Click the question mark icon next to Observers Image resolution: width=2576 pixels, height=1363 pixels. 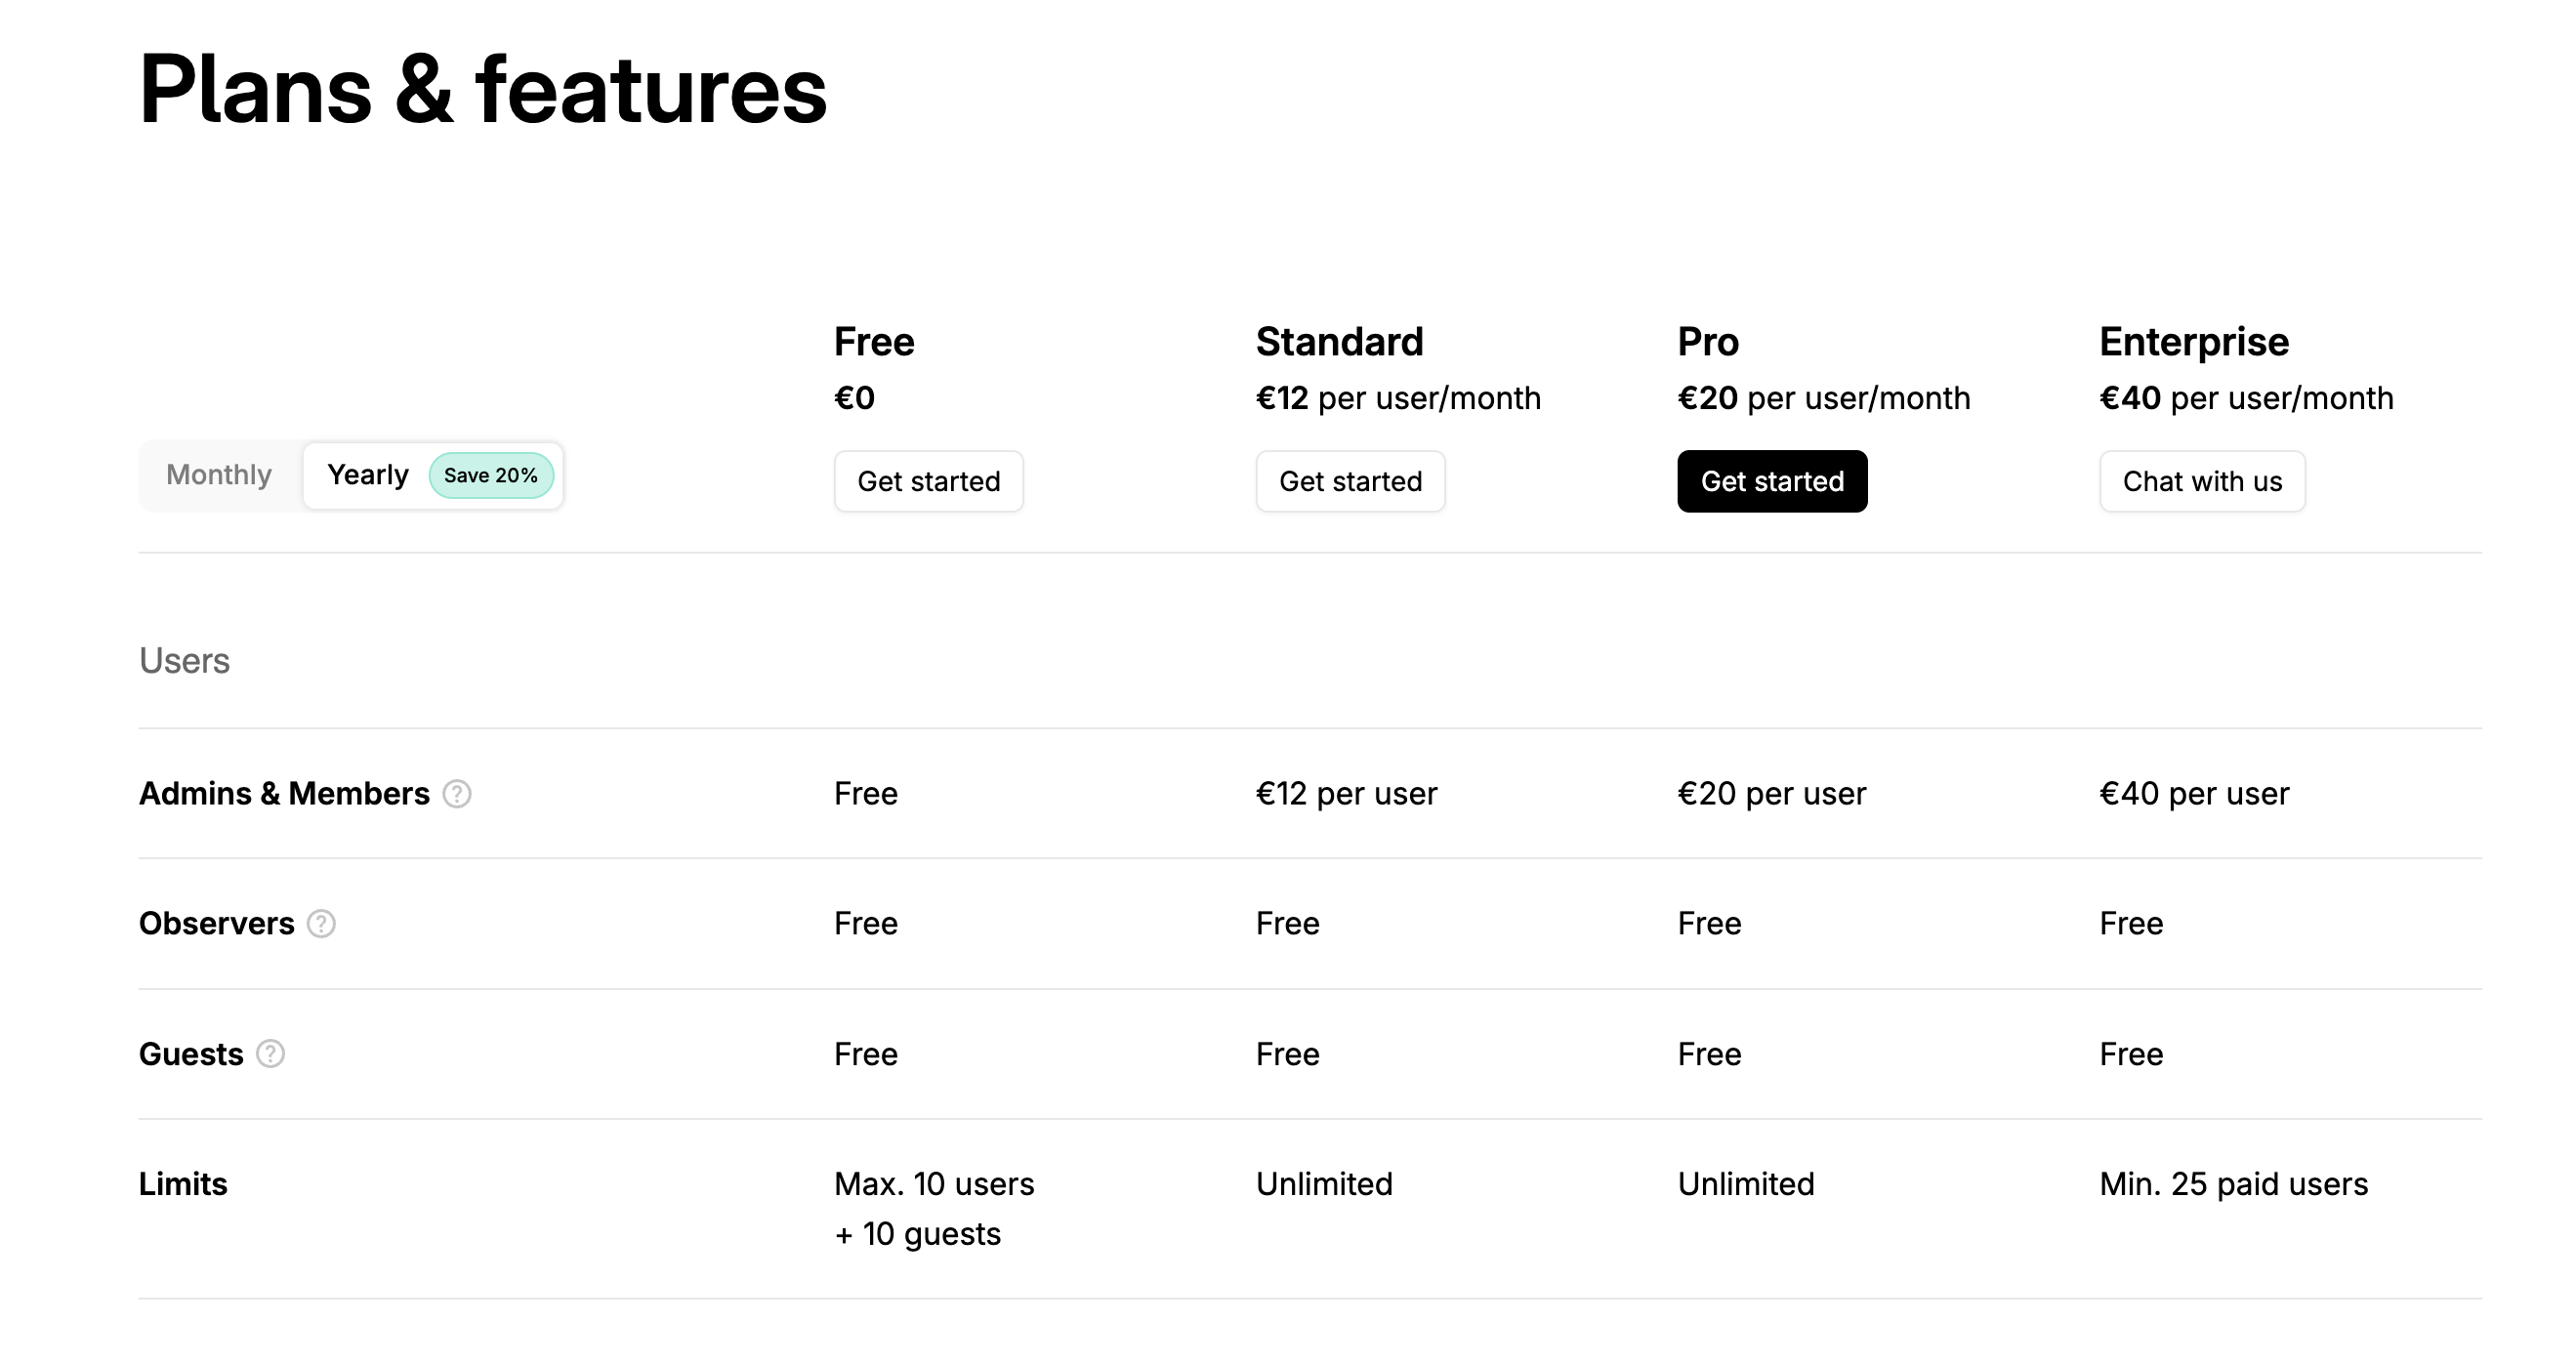[x=321, y=924]
